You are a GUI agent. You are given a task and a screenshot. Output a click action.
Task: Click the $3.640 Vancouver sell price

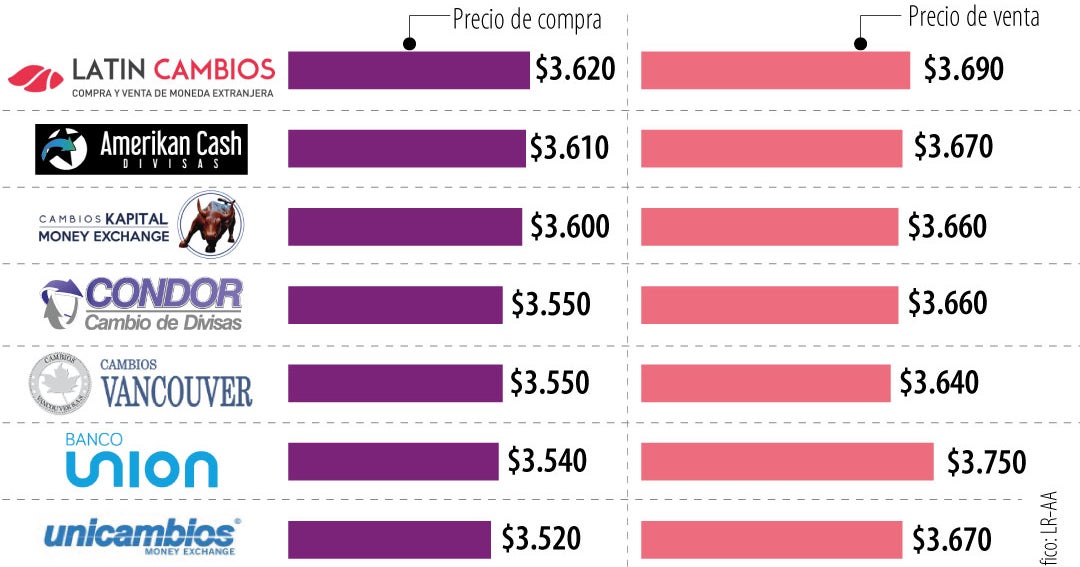point(938,383)
